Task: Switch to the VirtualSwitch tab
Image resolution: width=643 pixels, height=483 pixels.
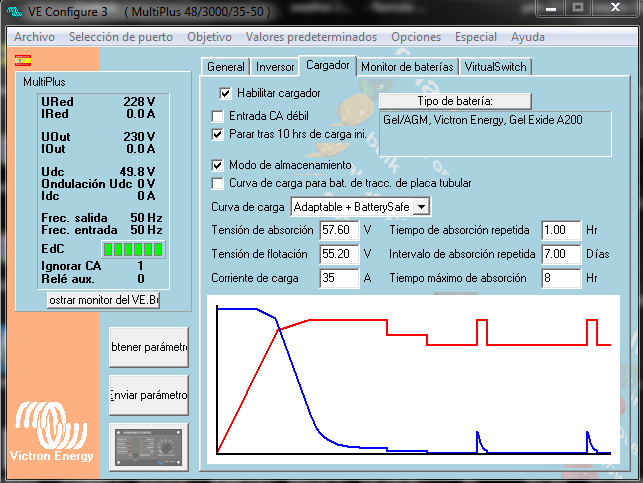Action: click(495, 67)
